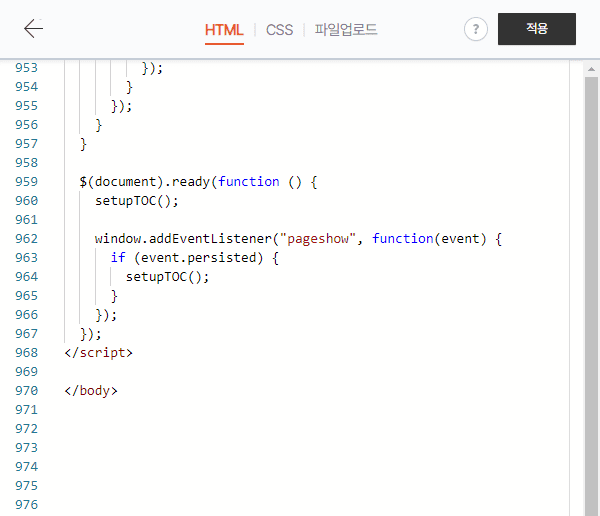Click the closing brace on line 956
The image size is (600, 516).
pos(98,125)
